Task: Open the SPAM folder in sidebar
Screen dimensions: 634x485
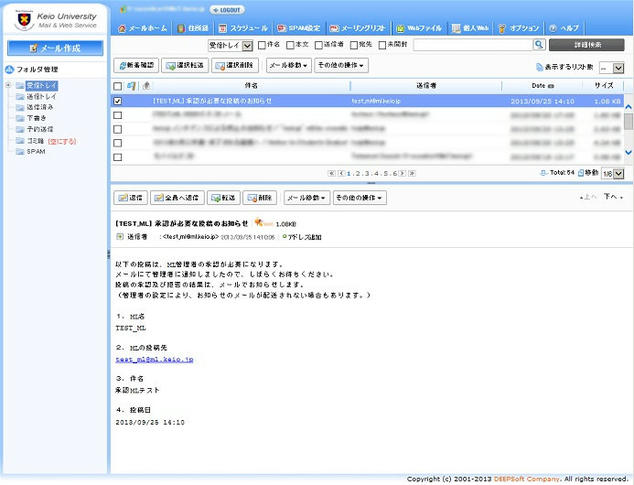Action: pos(36,151)
